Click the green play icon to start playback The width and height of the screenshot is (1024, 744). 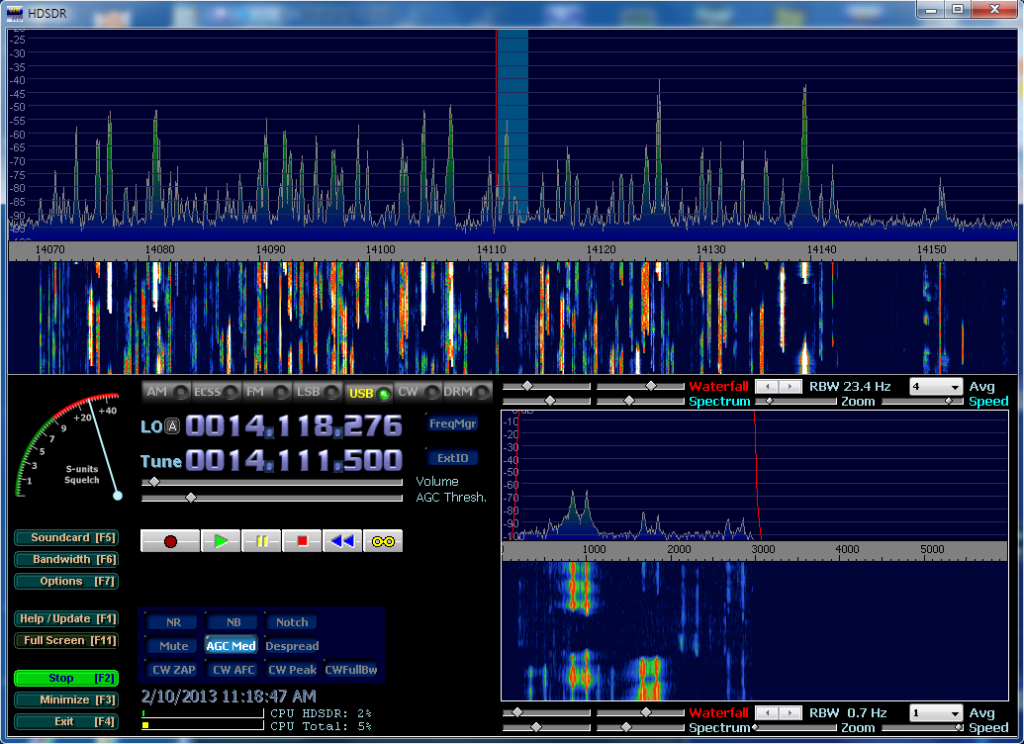coord(221,540)
